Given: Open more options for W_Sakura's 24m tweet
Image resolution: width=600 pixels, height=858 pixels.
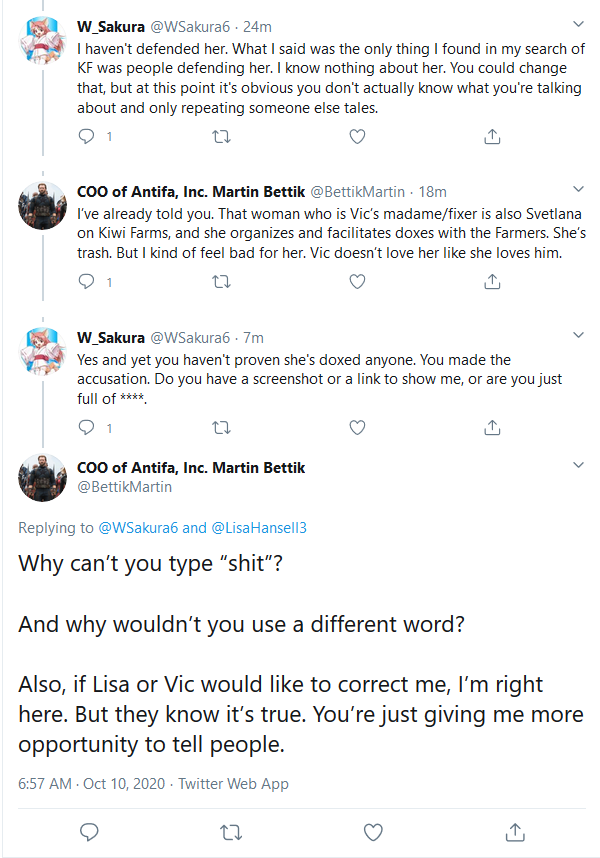Looking at the screenshot, I should coord(578,24).
